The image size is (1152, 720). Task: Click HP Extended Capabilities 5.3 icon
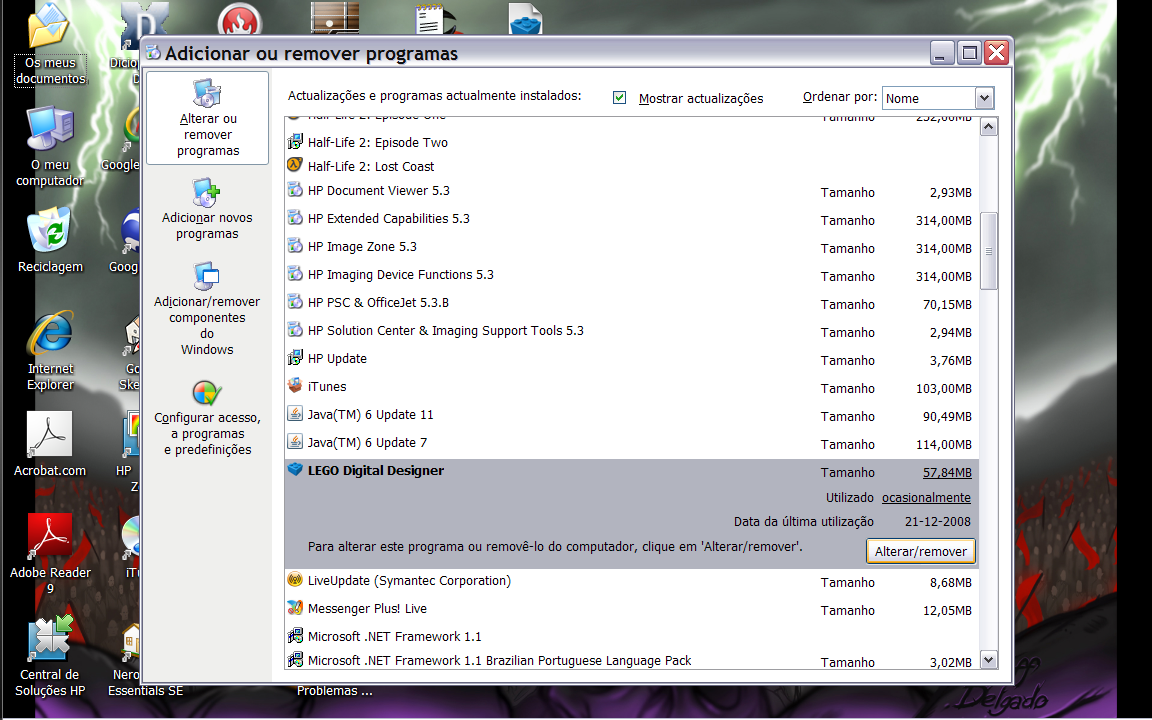(x=295, y=217)
